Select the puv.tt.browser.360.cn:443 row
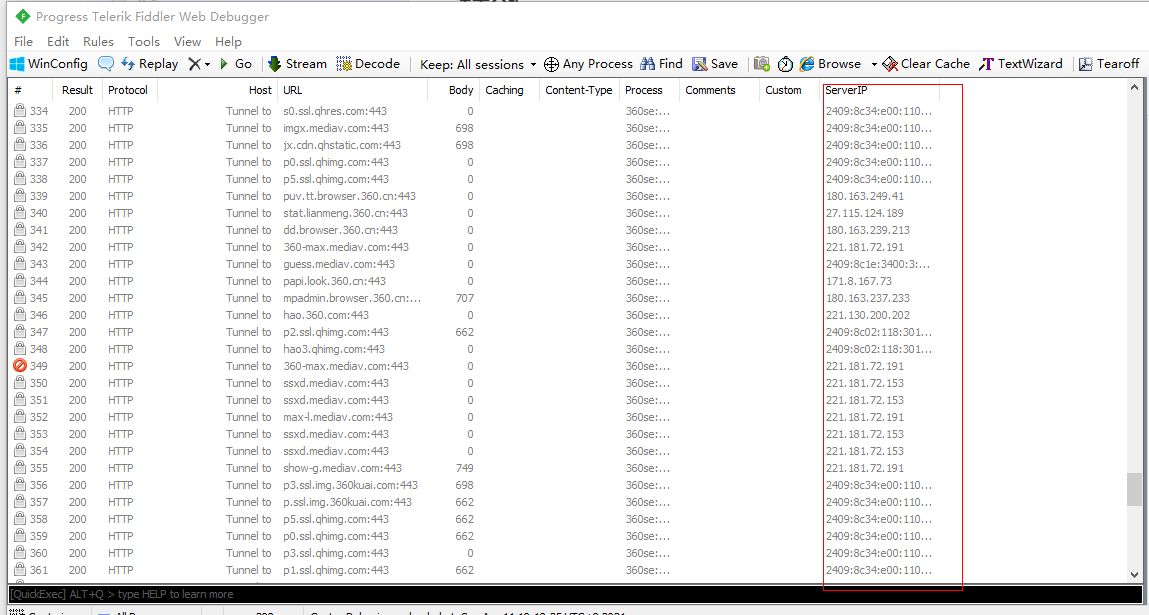 pyautogui.click(x=473, y=196)
